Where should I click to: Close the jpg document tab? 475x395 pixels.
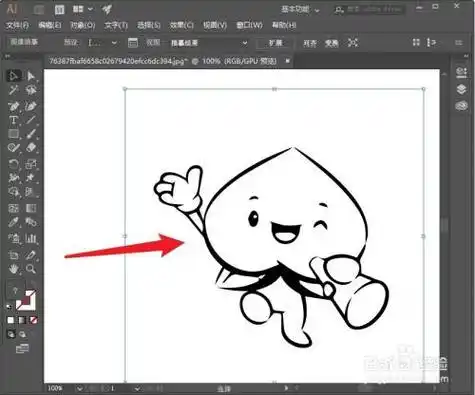coord(287,61)
